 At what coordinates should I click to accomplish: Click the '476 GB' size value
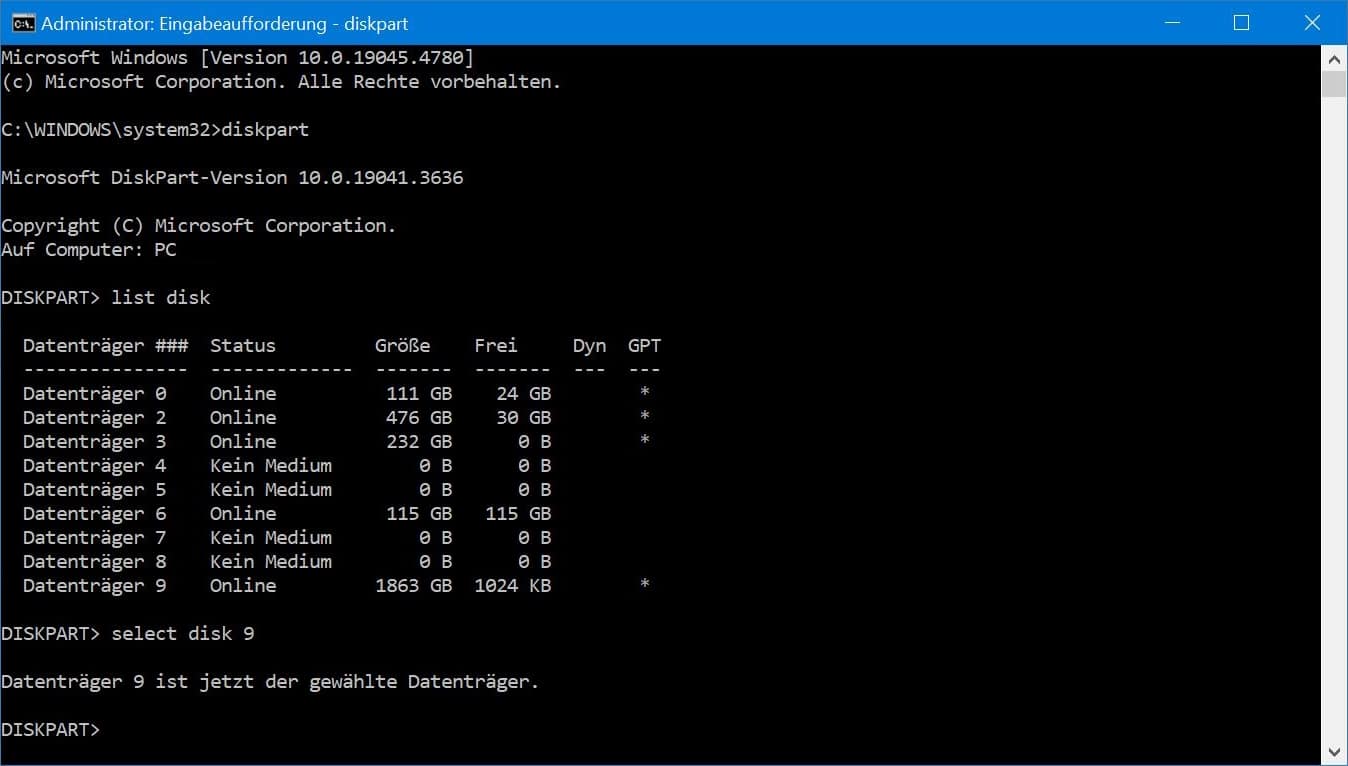[419, 418]
